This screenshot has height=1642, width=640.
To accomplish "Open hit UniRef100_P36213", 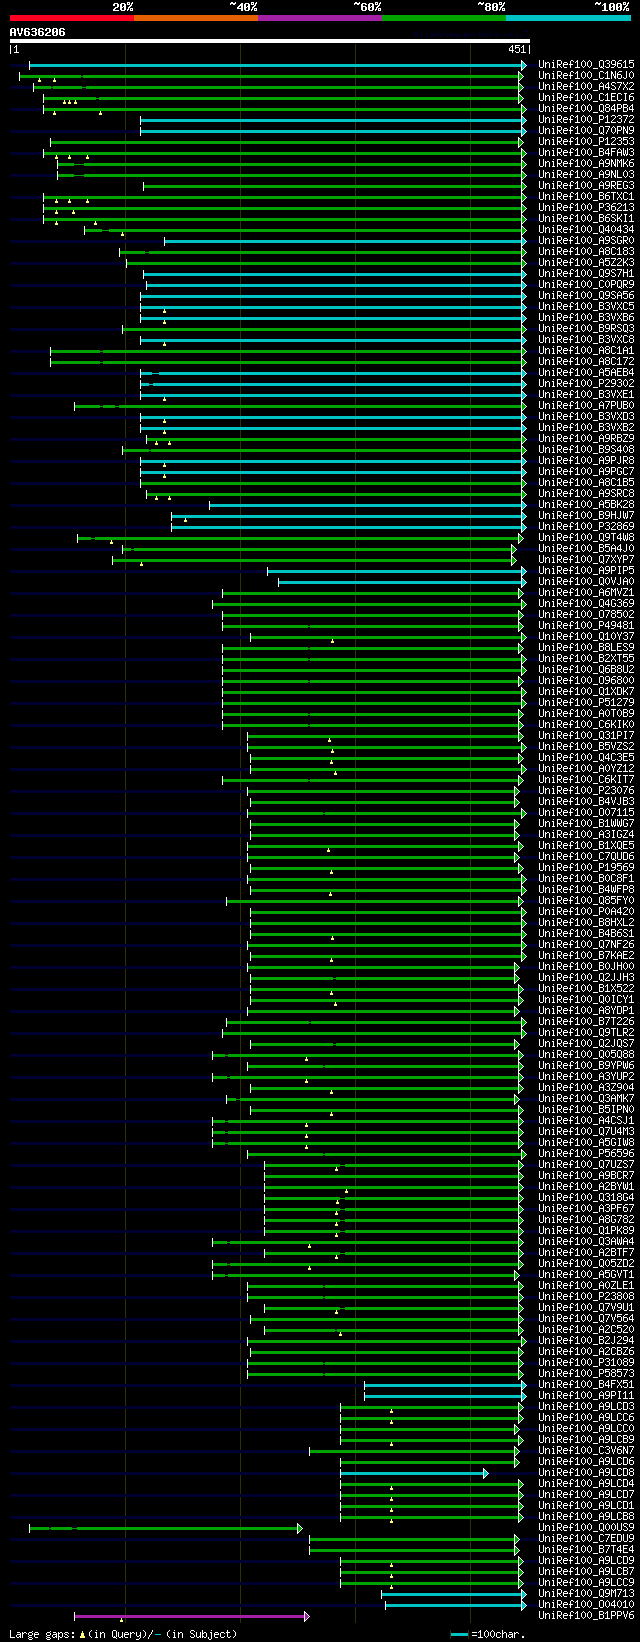I will 586,207.
